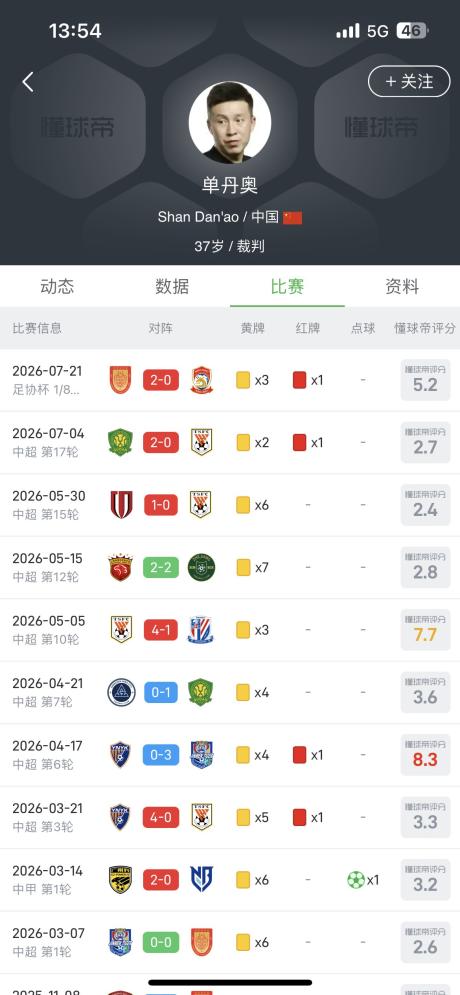Select the 比赛 tab
The image size is (460, 995).
287,286
